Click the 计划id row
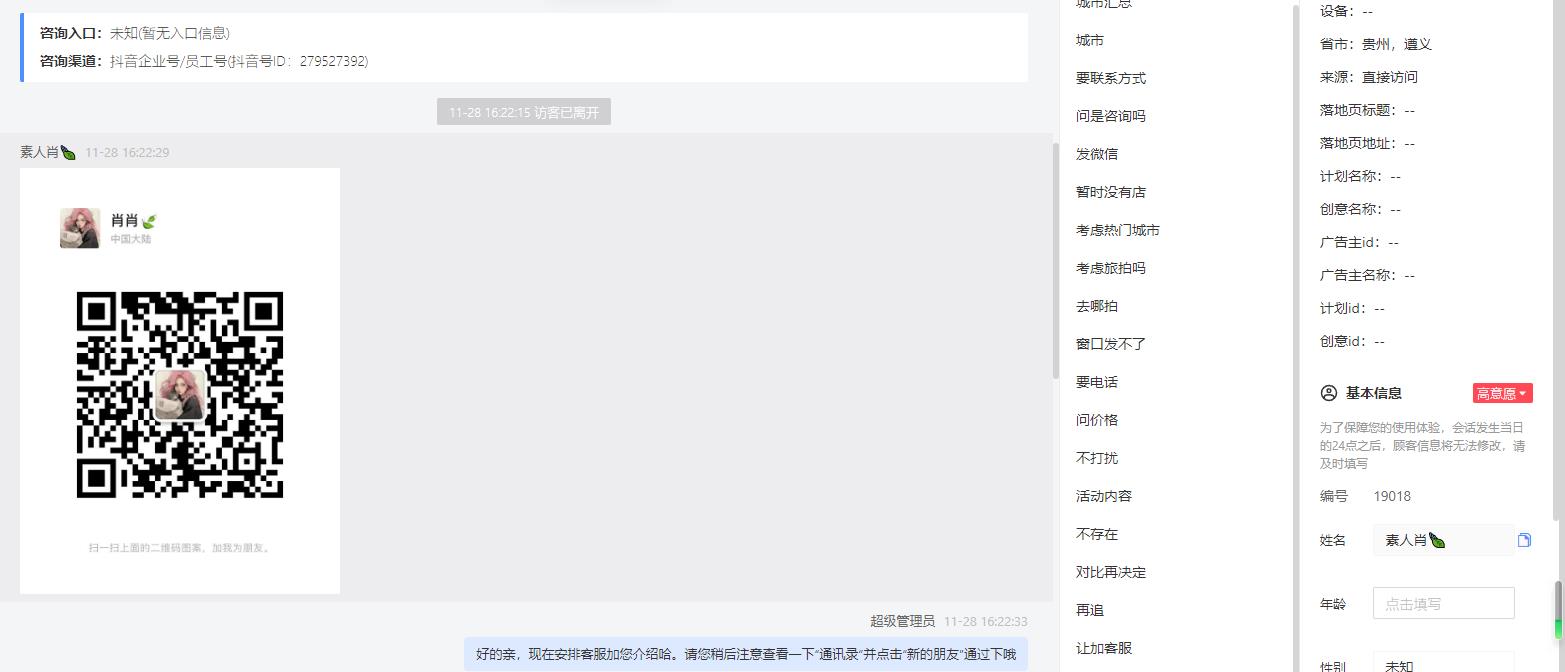Screen dimensions: 1565x672 (1352, 308)
